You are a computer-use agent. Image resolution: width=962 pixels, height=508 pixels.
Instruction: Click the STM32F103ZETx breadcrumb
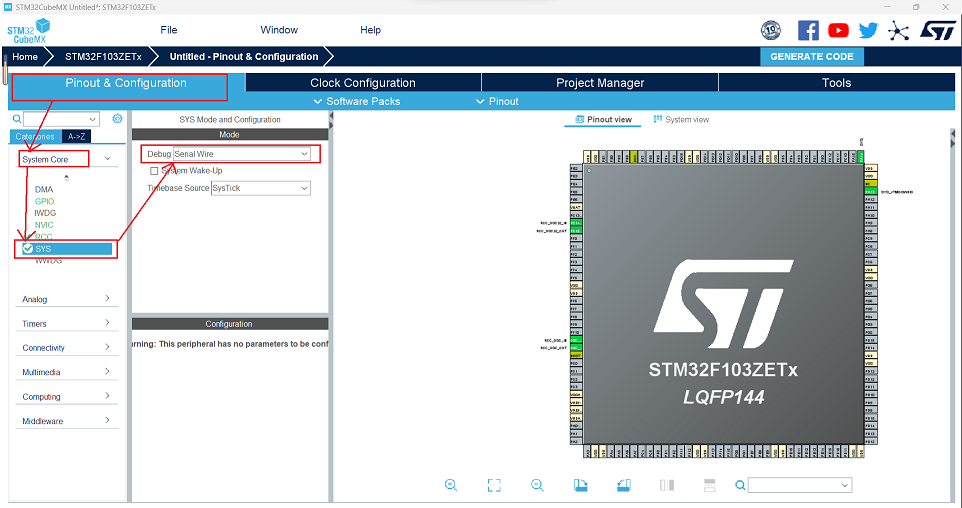[x=103, y=56]
